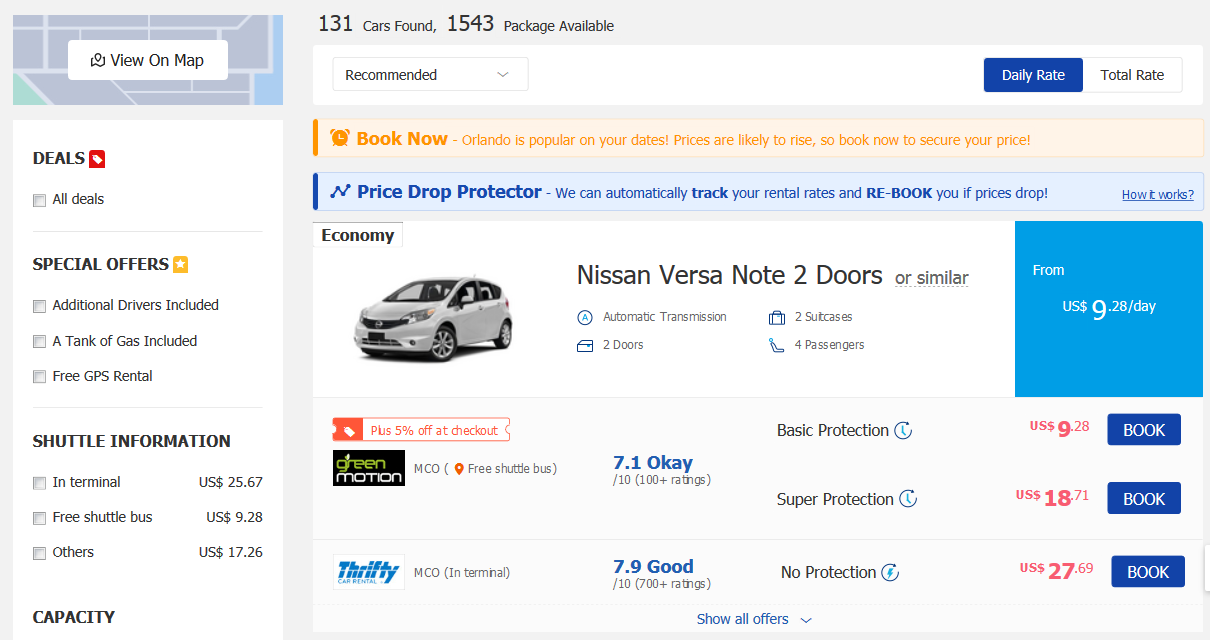Click the seat icon beside 4 Passengers

tap(777, 345)
